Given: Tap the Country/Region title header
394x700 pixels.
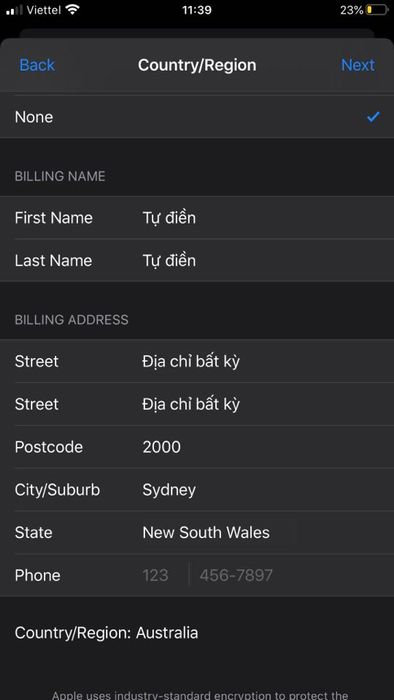Looking at the screenshot, I should point(197,65).
